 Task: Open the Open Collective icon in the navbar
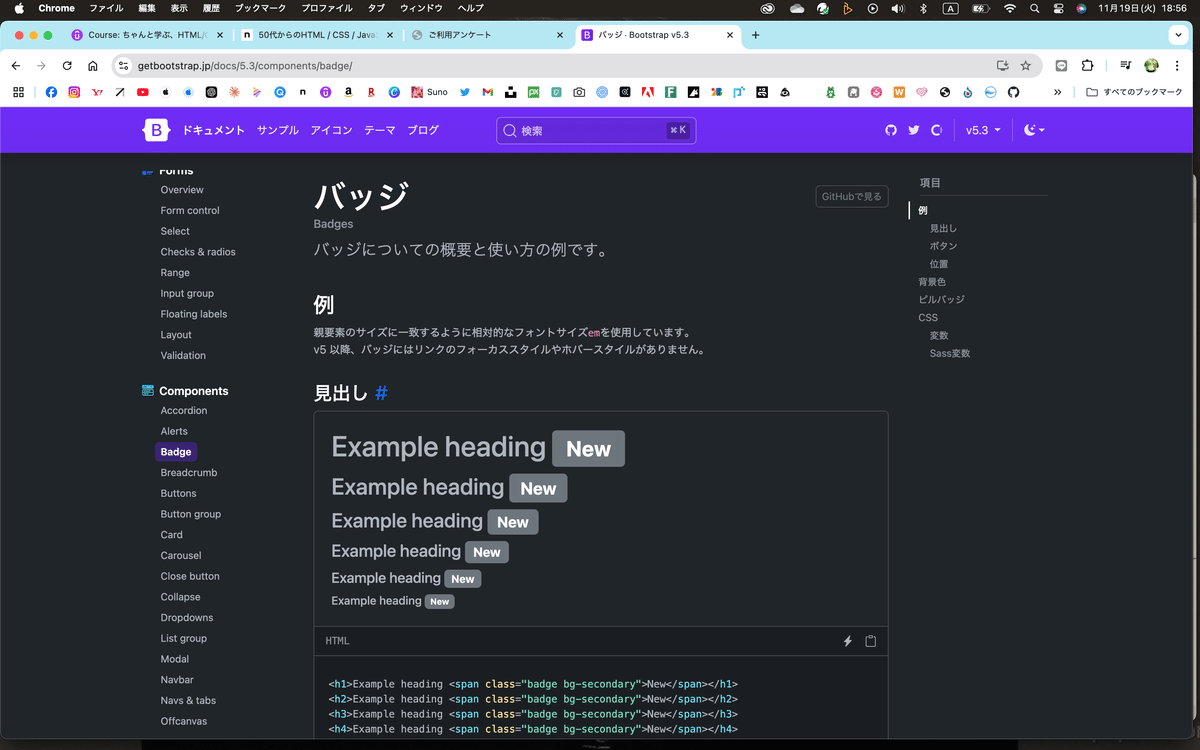pos(937,130)
